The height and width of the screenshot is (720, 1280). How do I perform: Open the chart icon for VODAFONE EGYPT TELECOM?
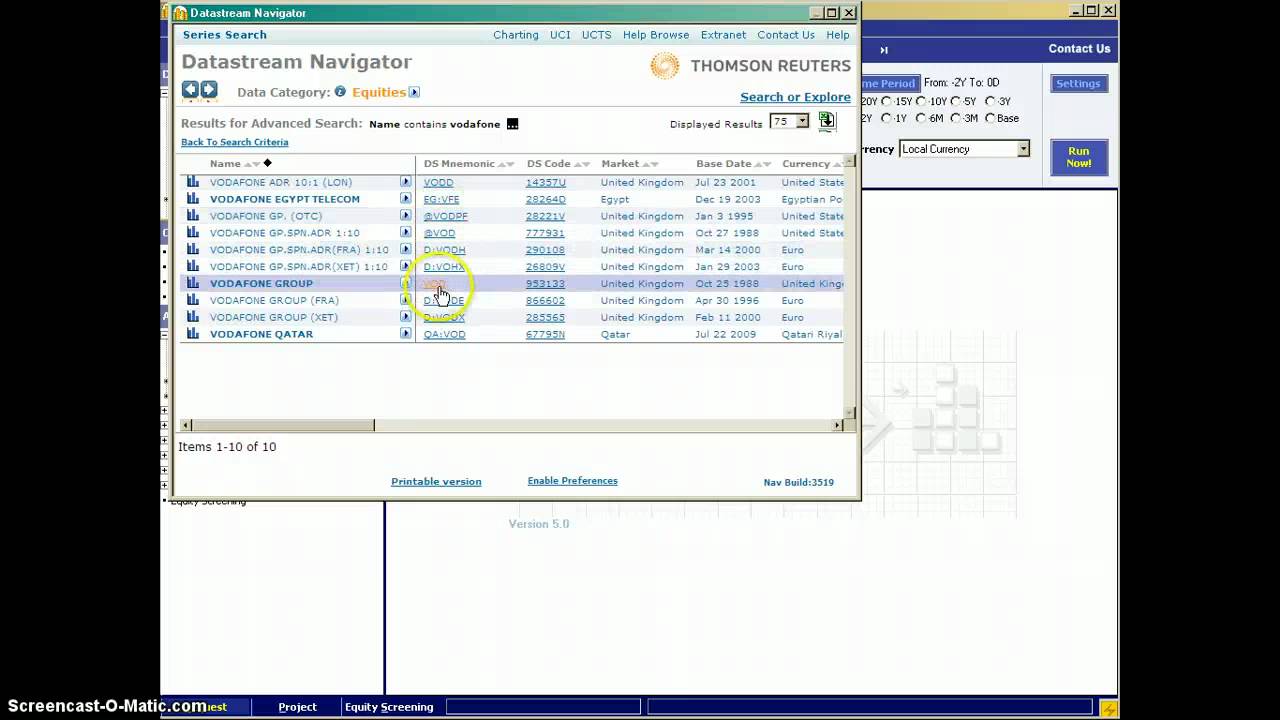(x=193, y=199)
